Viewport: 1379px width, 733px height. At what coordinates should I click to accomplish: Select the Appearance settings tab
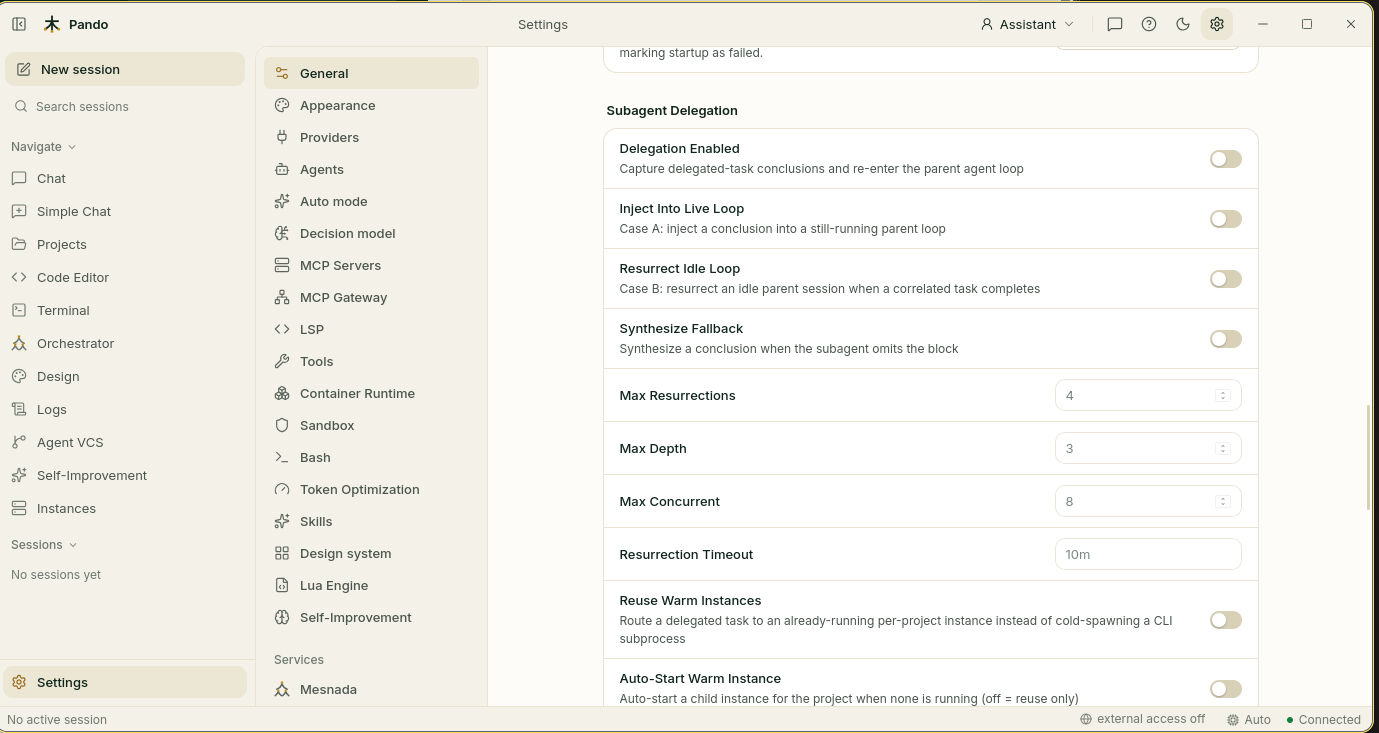pos(371,105)
